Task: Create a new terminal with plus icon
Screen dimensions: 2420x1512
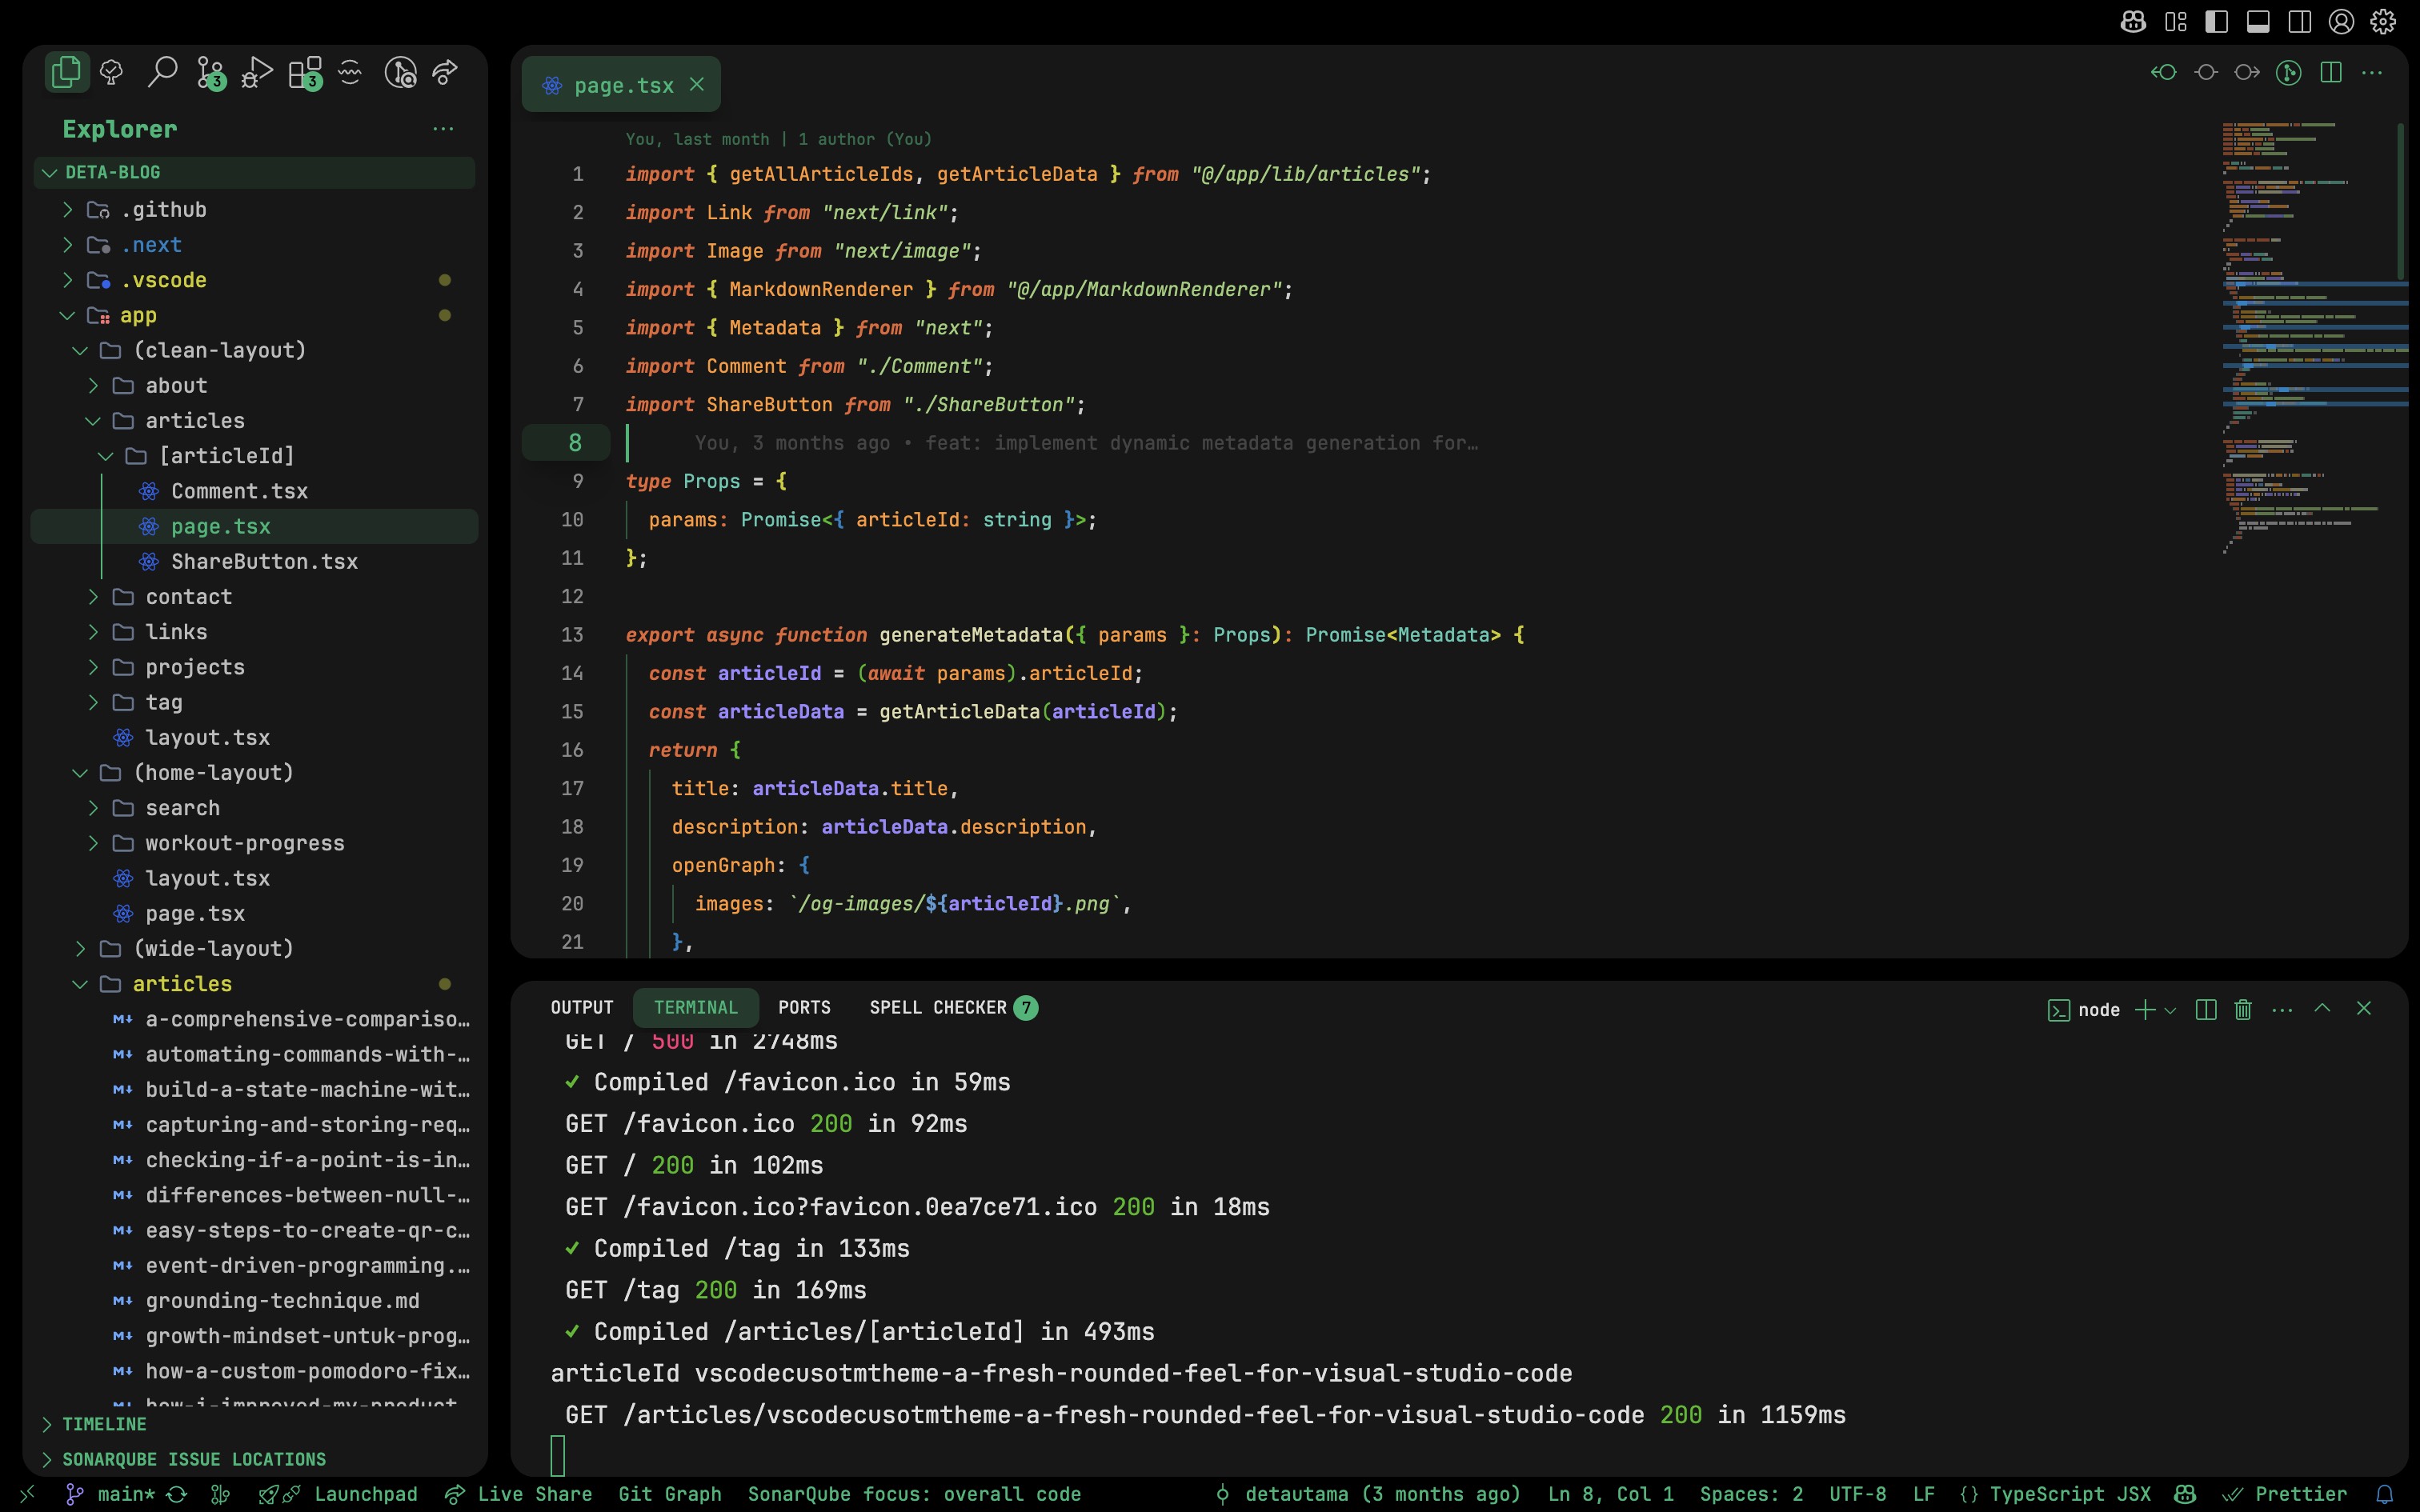Action: pyautogui.click(x=2144, y=1010)
